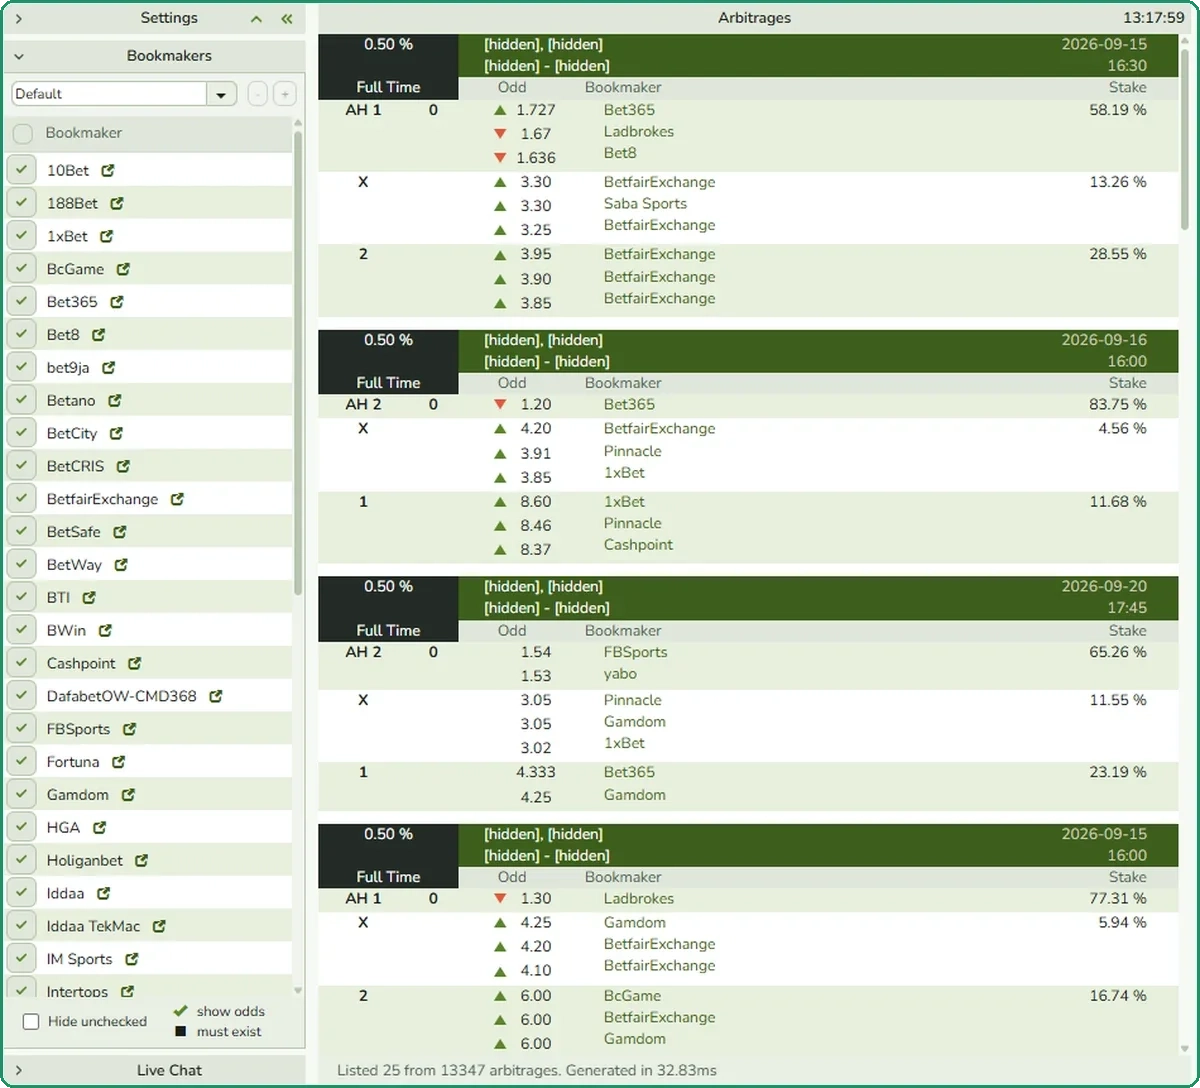1200x1088 pixels.
Task: Open external link icon beside Iddaa TekMac
Action: (x=159, y=926)
